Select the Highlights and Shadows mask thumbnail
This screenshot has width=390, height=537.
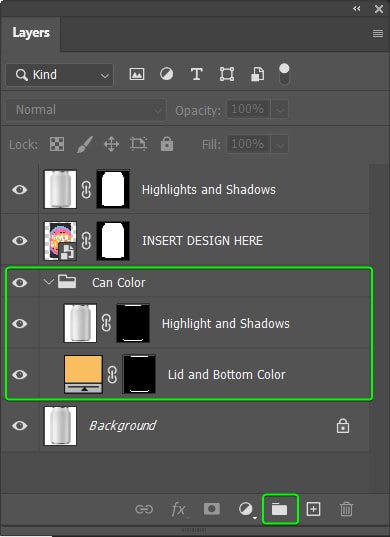pos(113,189)
